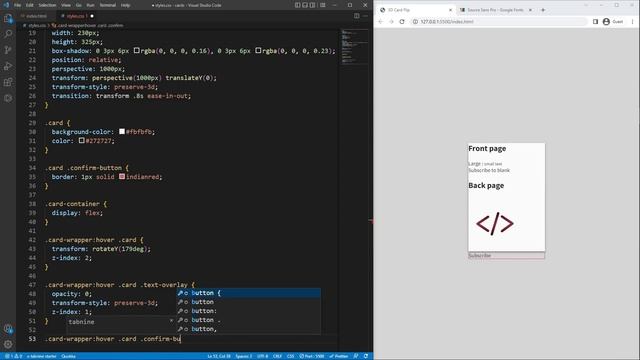This screenshot has width=640, height=360.
Task: Change the UTF-8 file encoding
Action: (262, 356)
